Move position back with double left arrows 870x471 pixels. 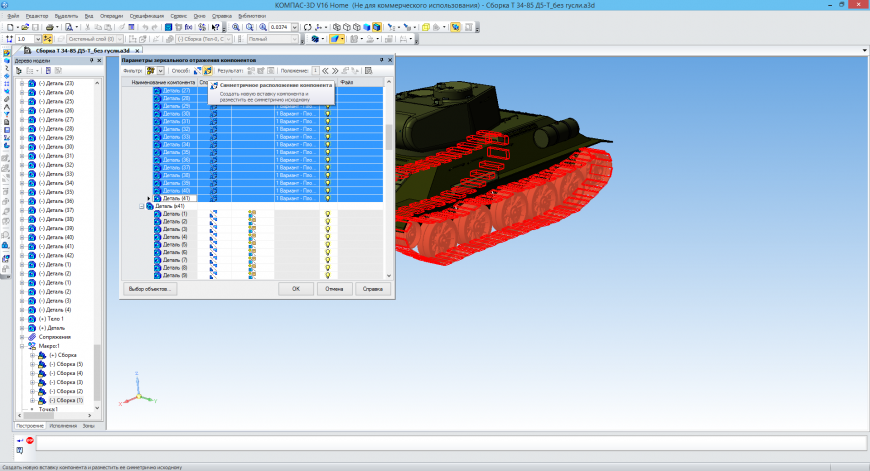325,70
